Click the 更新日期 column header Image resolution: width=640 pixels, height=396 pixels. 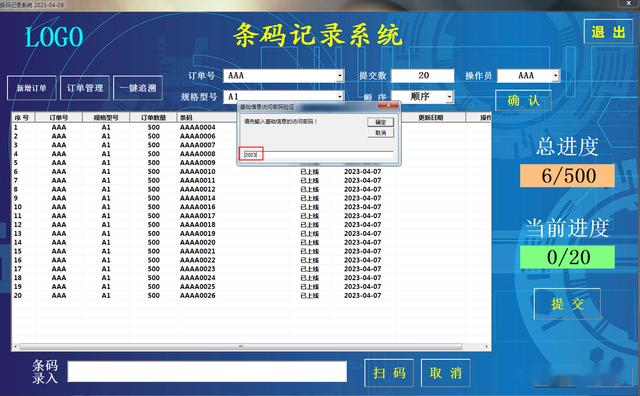[x=431, y=118]
